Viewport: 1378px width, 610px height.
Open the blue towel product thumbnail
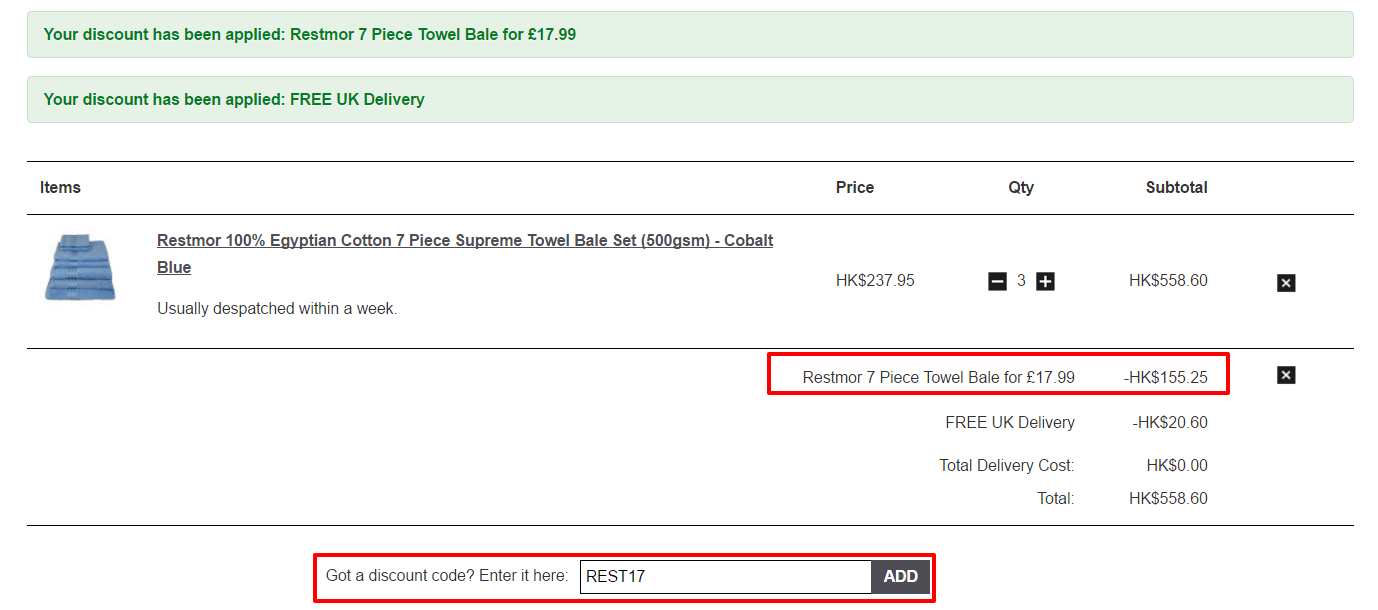coord(80,267)
